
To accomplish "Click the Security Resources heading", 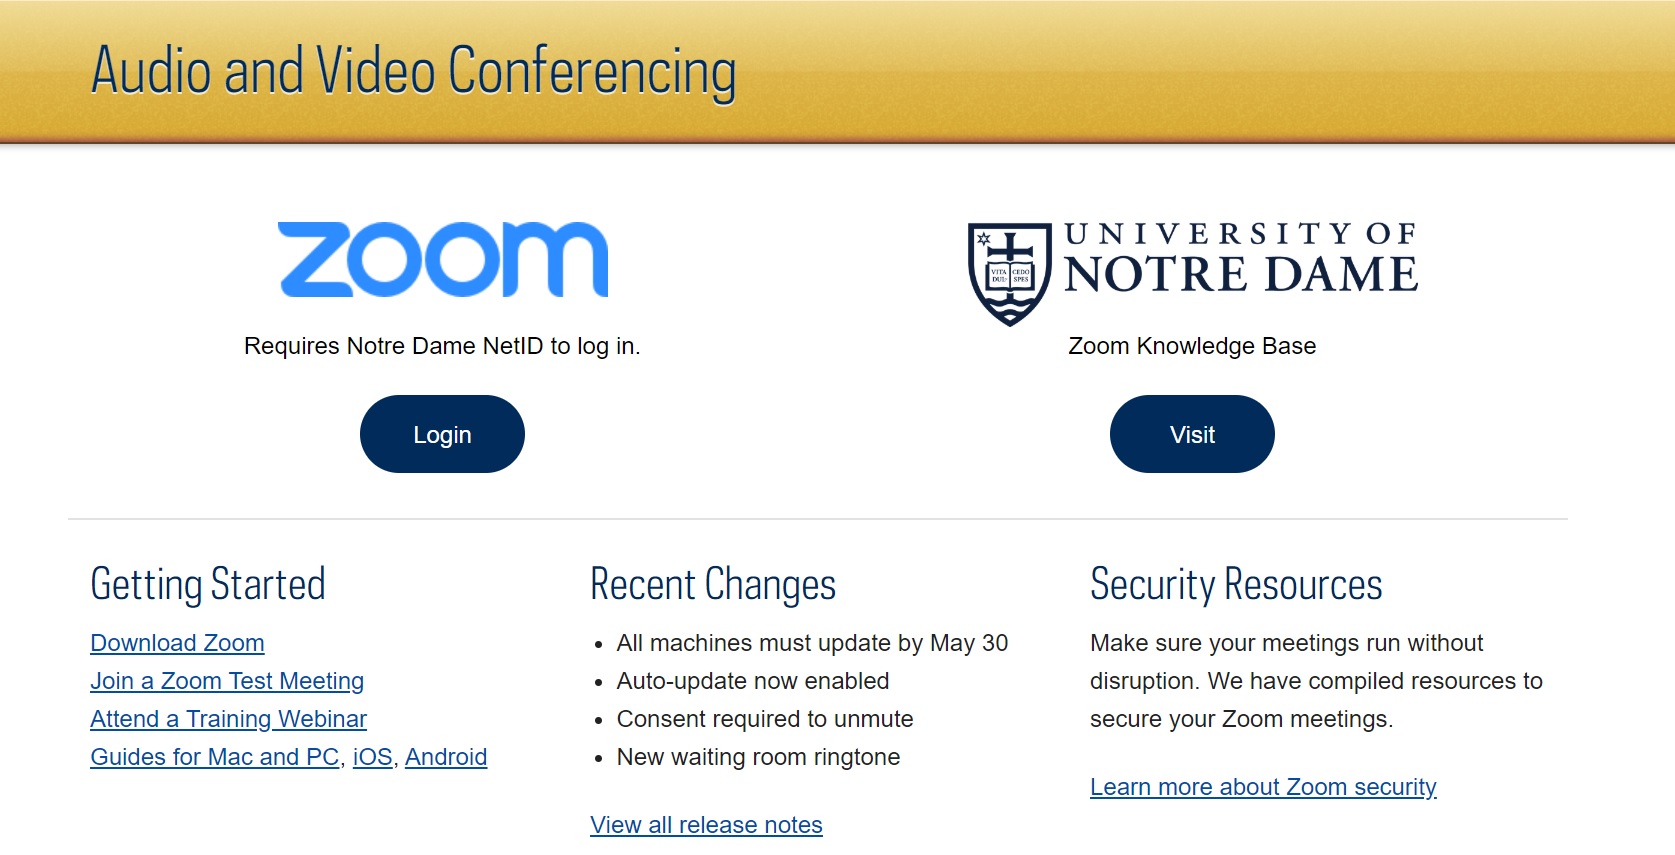I will coord(1237,583).
